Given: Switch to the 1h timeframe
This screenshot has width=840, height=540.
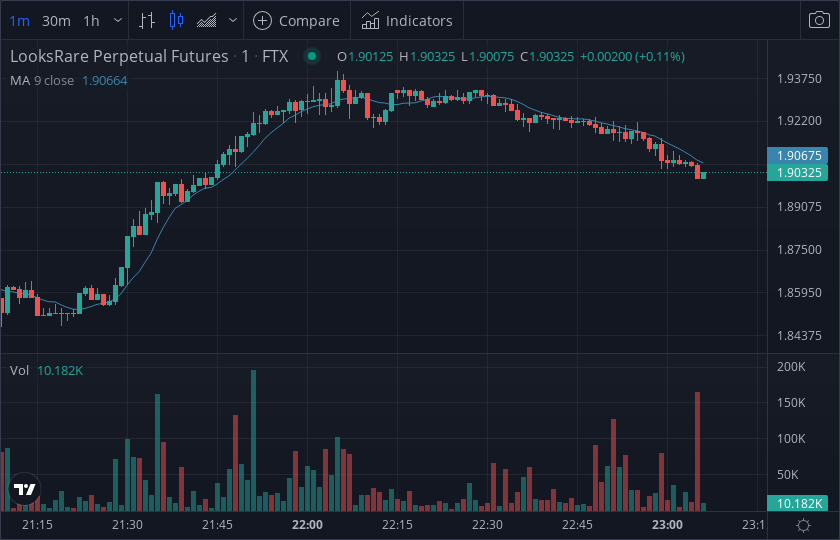Looking at the screenshot, I should 92,21.
